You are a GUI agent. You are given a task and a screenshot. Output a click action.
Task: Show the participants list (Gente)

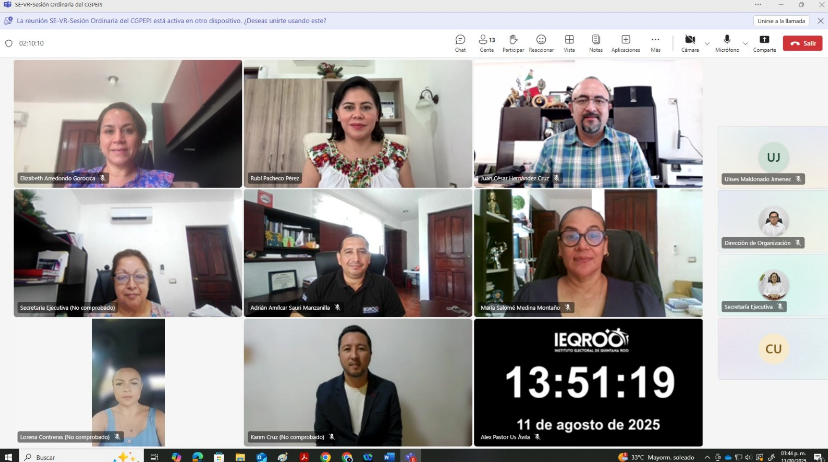[x=486, y=42]
